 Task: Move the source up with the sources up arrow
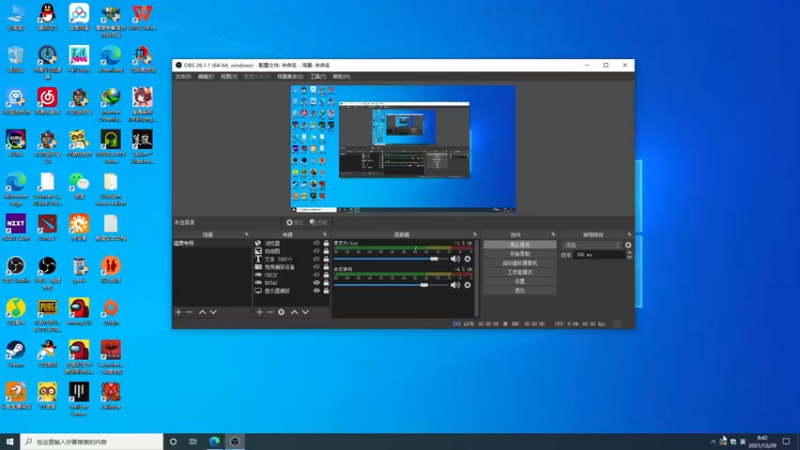tap(294, 312)
